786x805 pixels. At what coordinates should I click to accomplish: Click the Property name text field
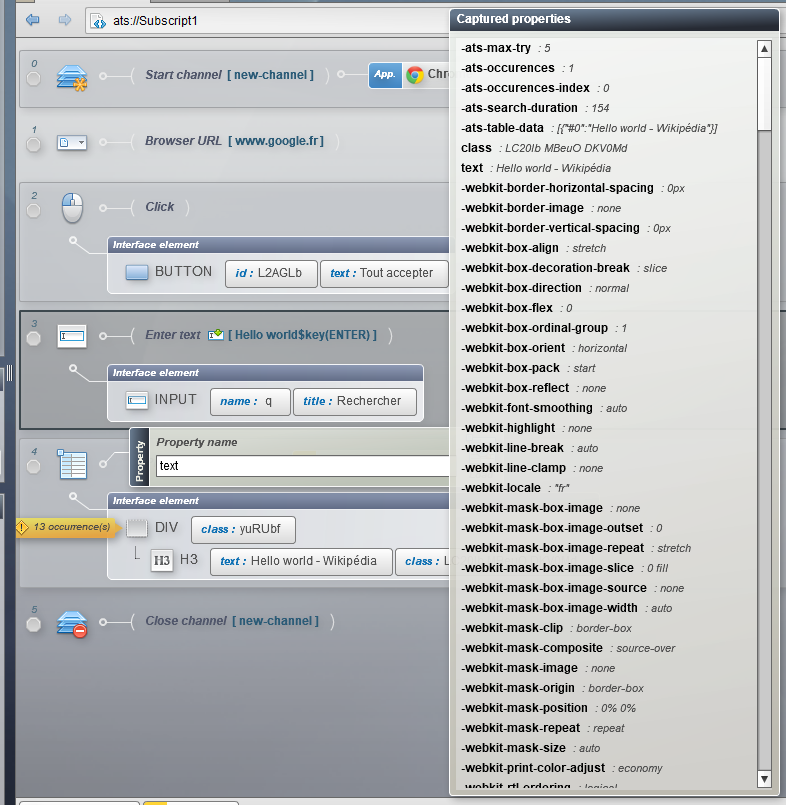(x=303, y=466)
